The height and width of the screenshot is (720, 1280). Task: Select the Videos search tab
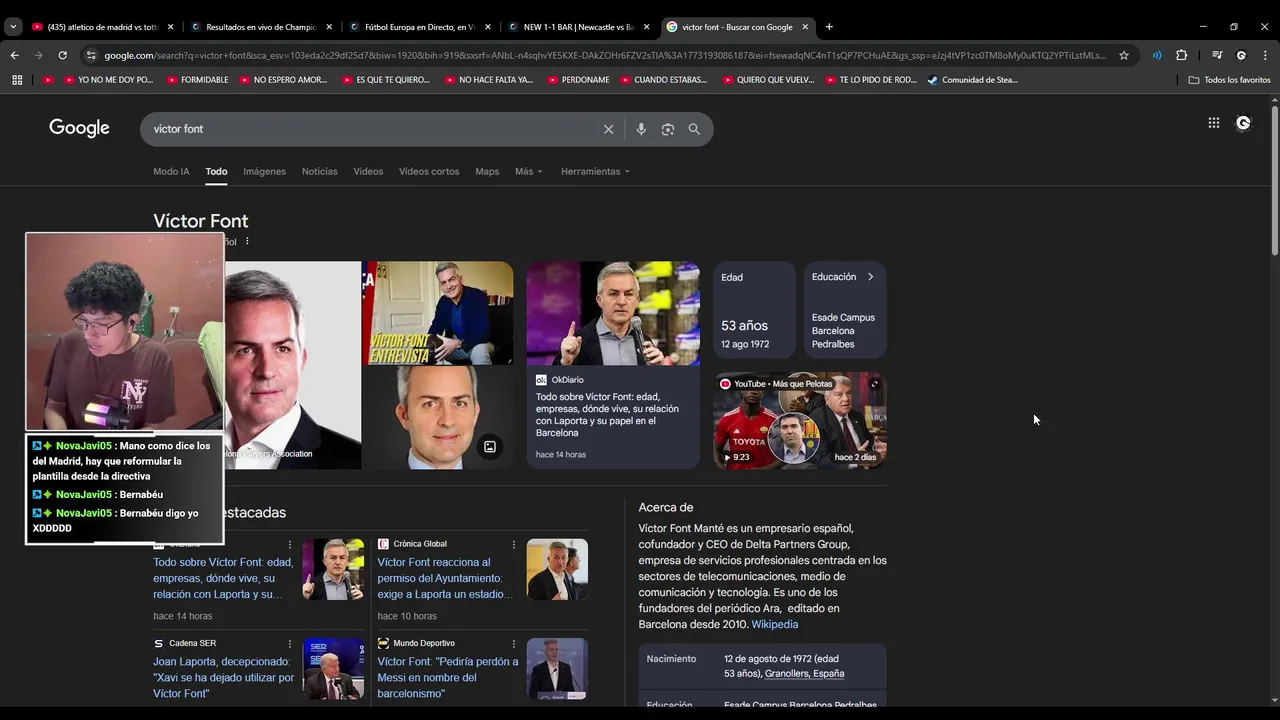[x=368, y=171]
